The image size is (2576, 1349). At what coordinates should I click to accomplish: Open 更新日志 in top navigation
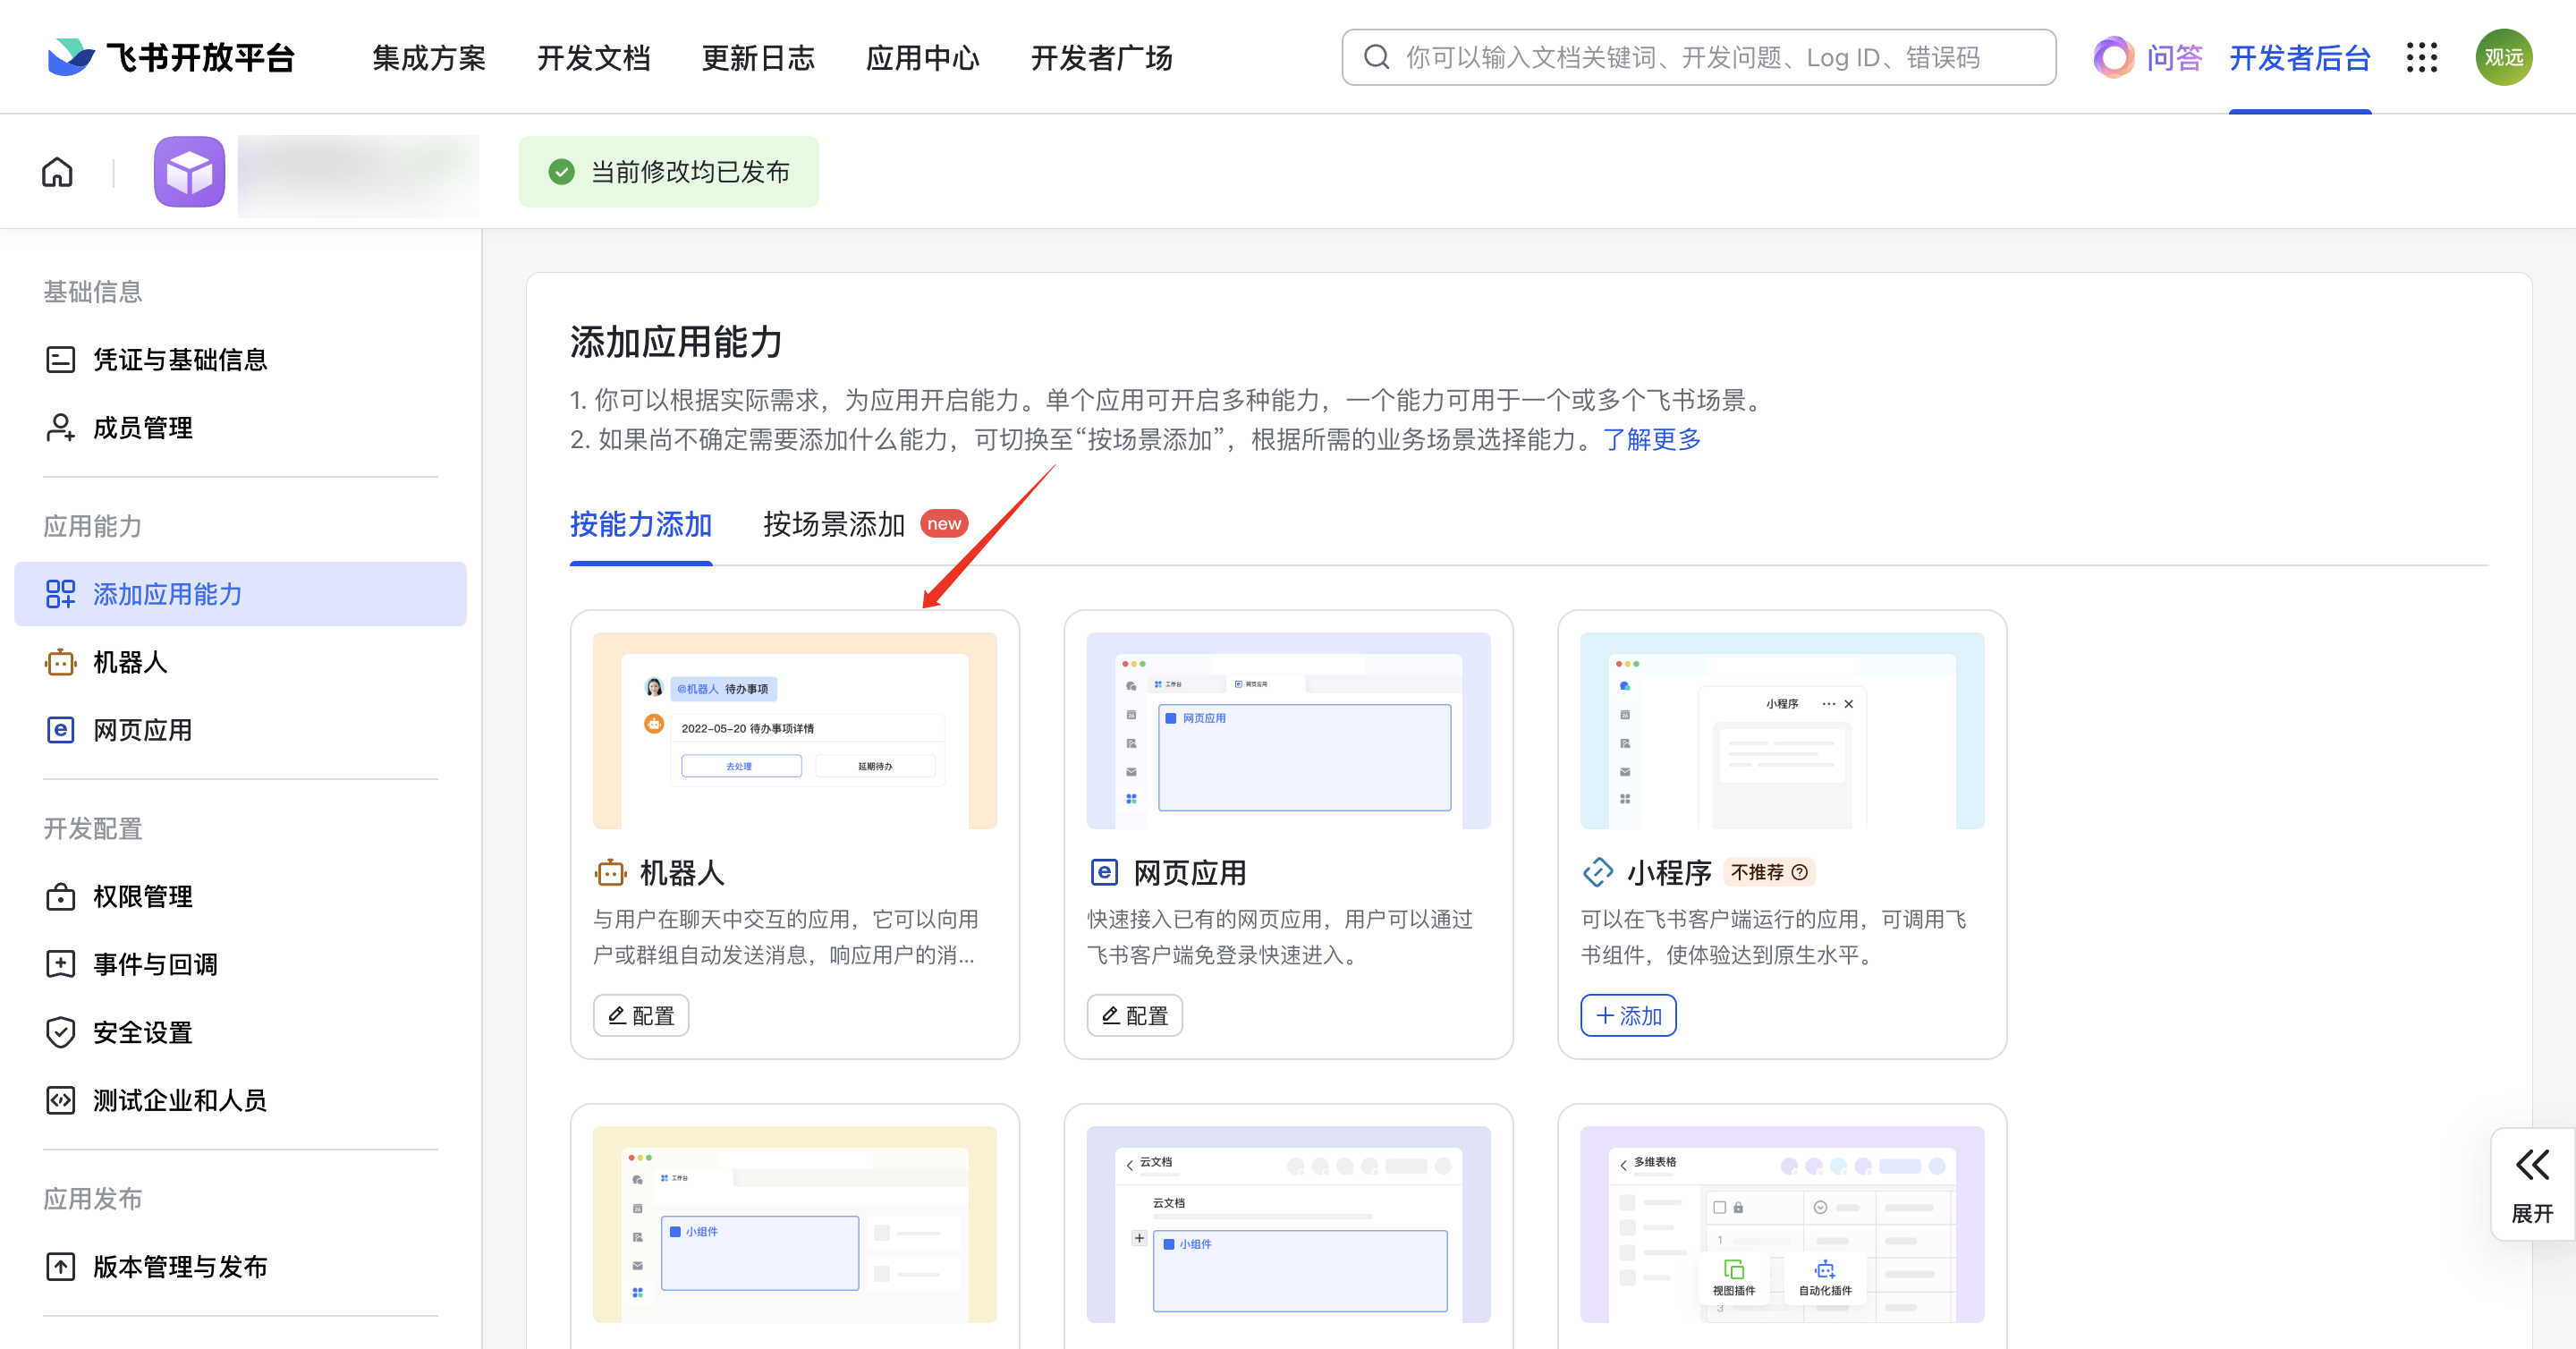(x=758, y=57)
